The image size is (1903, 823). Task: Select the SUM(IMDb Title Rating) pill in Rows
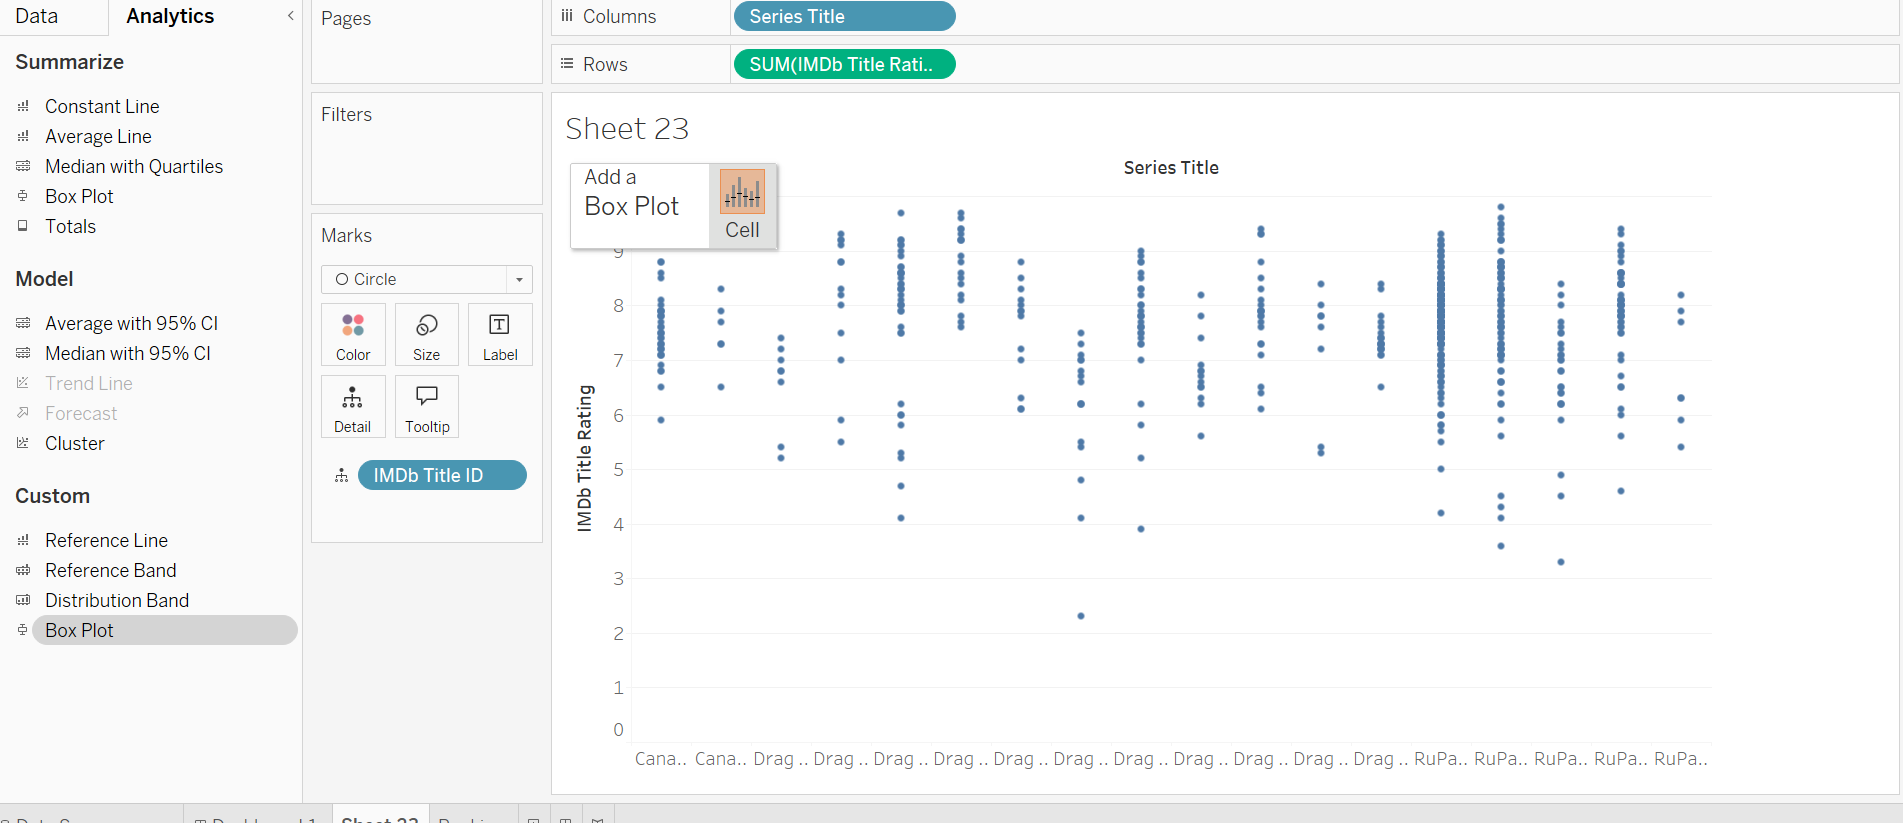click(844, 64)
